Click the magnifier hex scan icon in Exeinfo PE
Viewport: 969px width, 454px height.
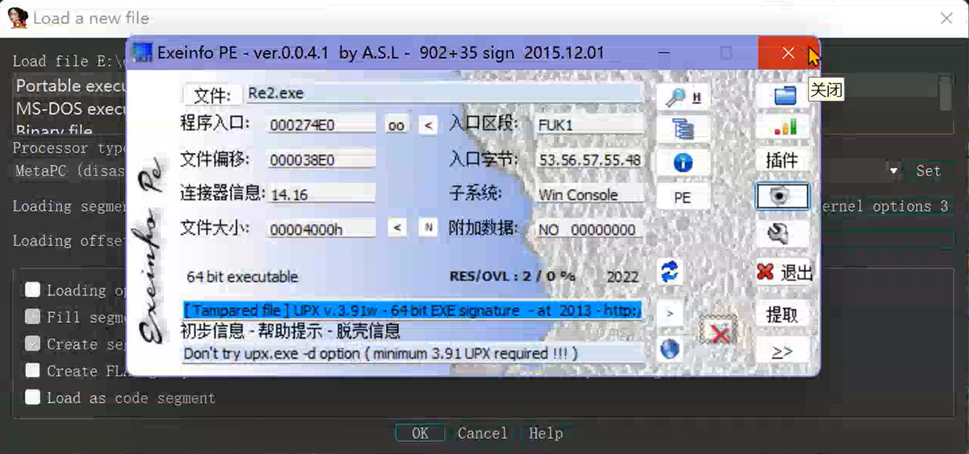point(683,96)
